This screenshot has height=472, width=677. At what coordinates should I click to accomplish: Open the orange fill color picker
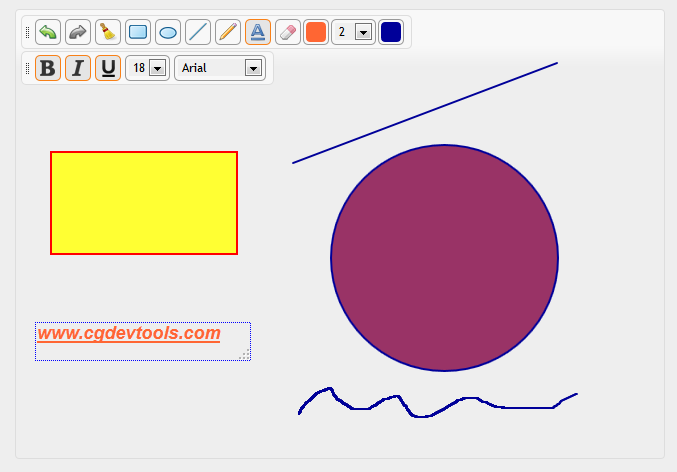(x=316, y=32)
